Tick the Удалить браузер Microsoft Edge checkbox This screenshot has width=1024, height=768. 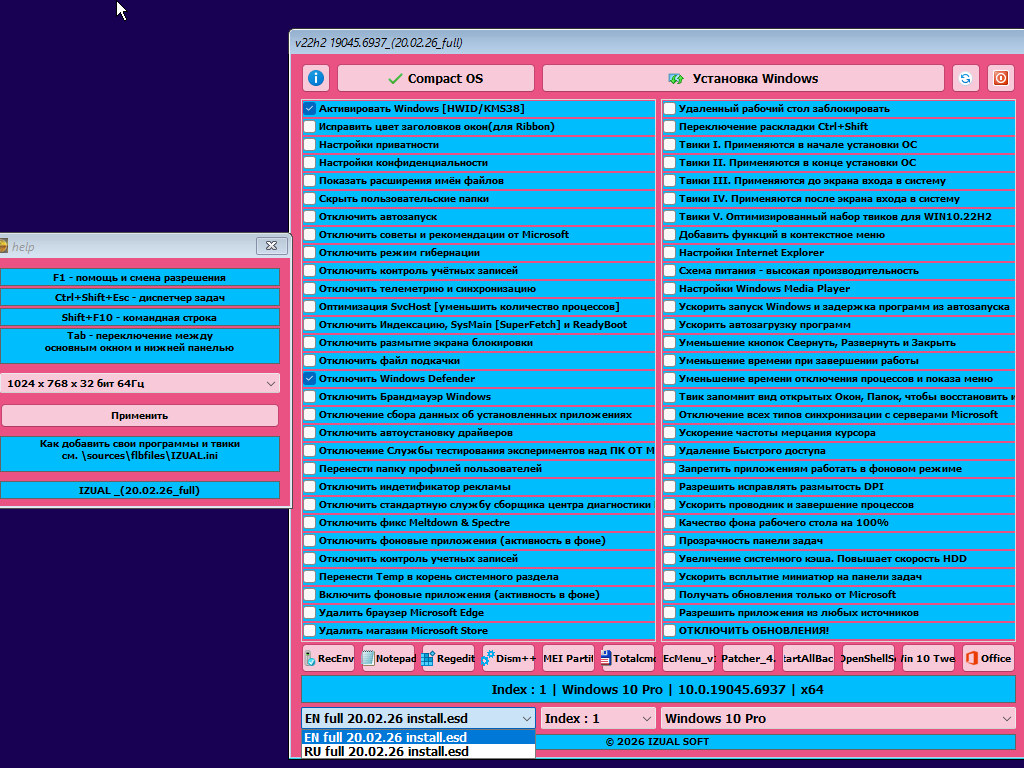coord(310,613)
